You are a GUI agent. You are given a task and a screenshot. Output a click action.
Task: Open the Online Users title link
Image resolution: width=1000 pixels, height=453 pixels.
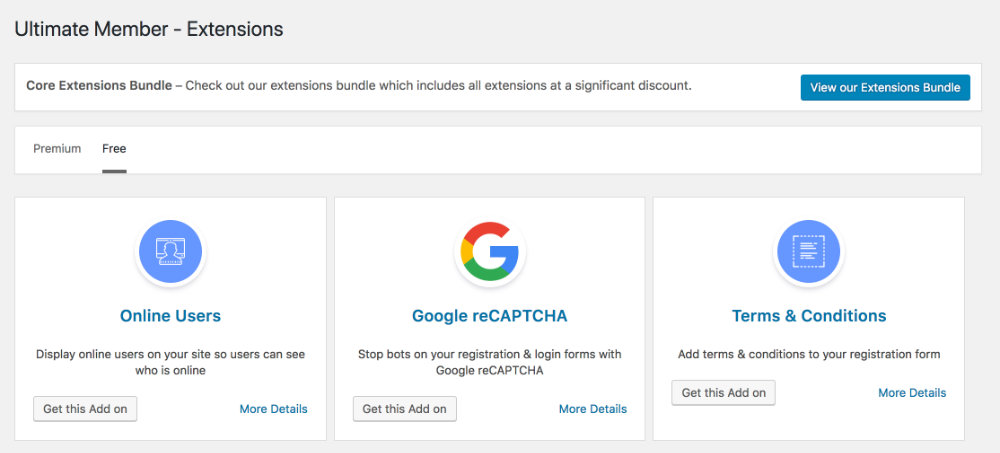pyautogui.click(x=170, y=316)
